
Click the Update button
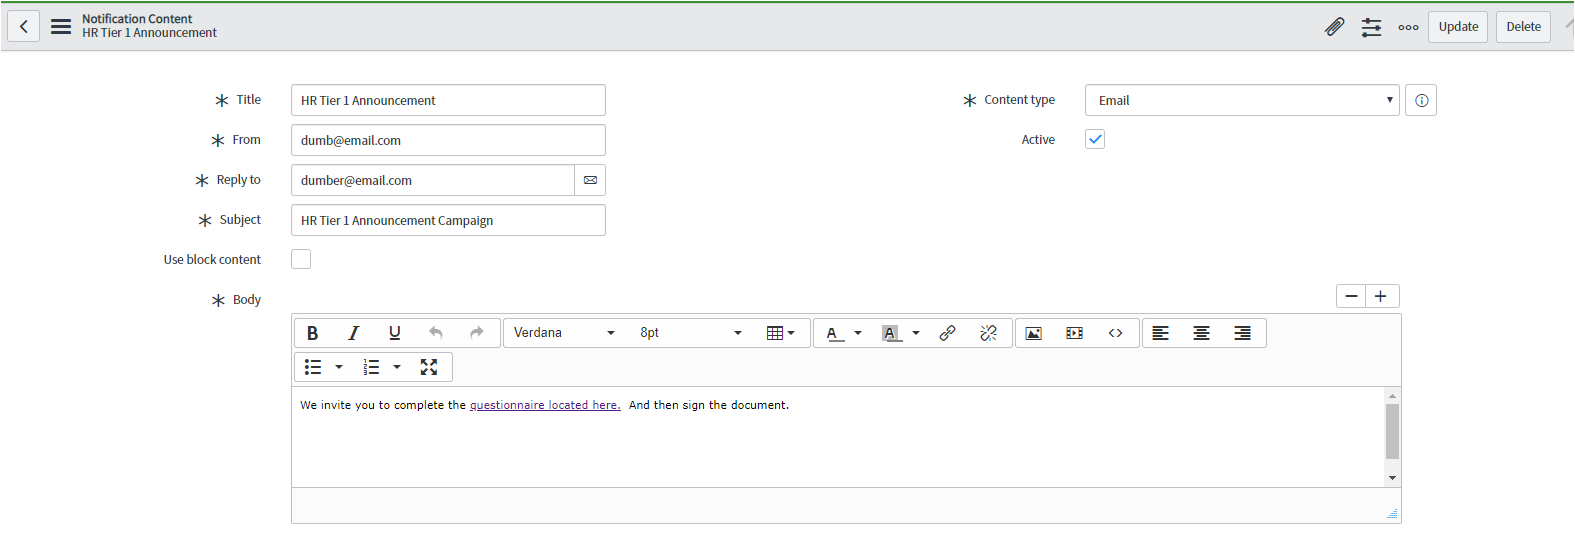[1458, 27]
